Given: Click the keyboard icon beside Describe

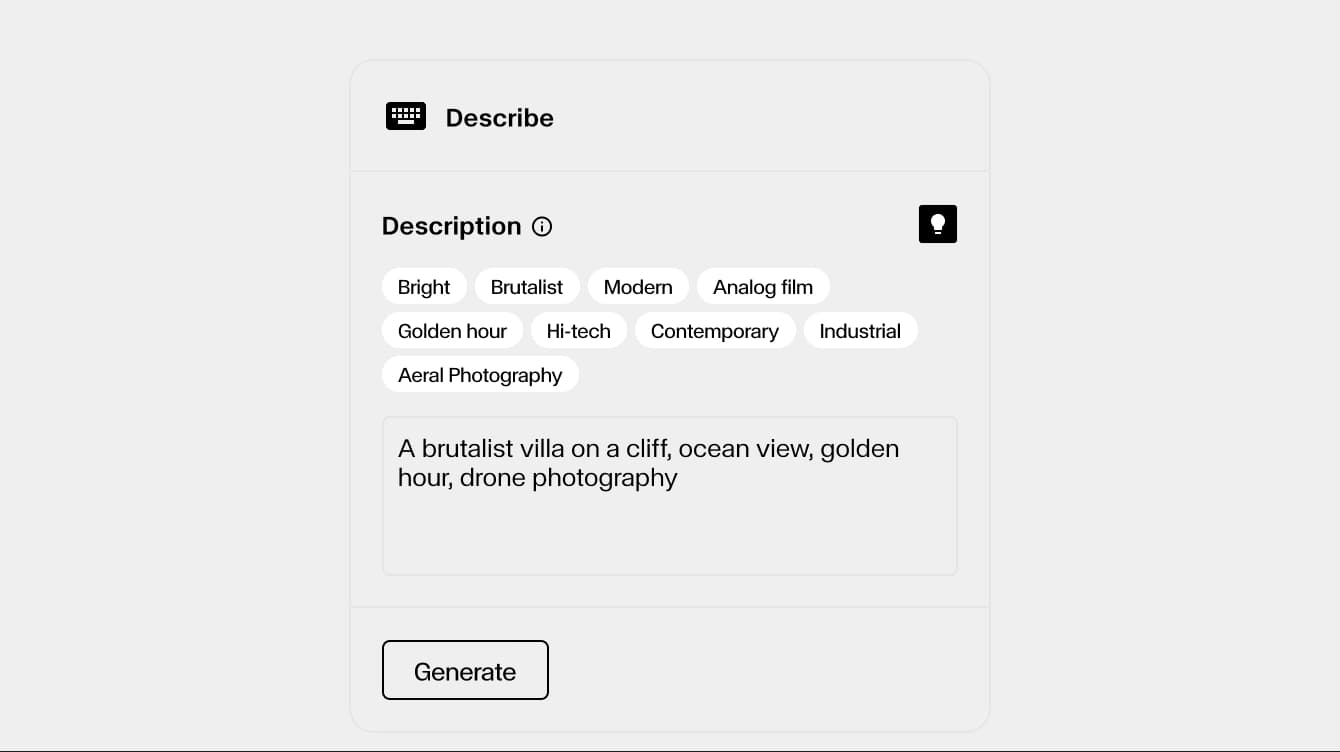Looking at the screenshot, I should pyautogui.click(x=405, y=115).
